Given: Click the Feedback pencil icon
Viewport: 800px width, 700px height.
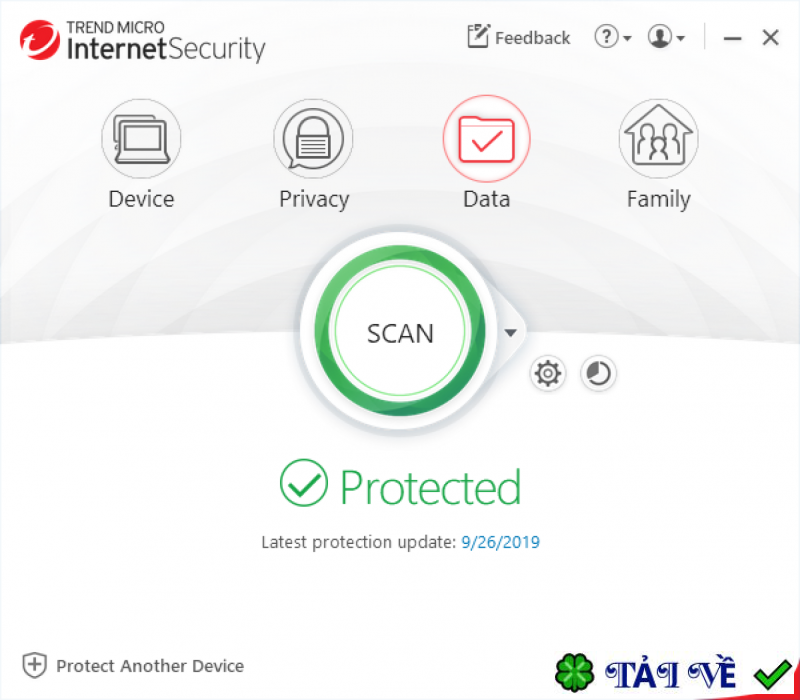Looking at the screenshot, I should (479, 36).
